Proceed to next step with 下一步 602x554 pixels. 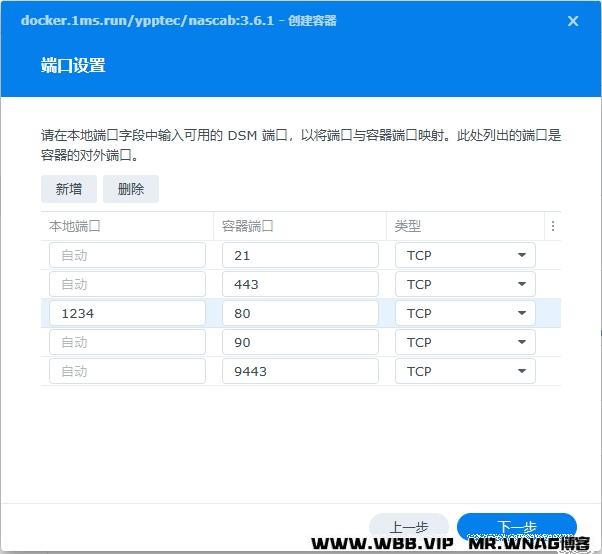tap(516, 527)
